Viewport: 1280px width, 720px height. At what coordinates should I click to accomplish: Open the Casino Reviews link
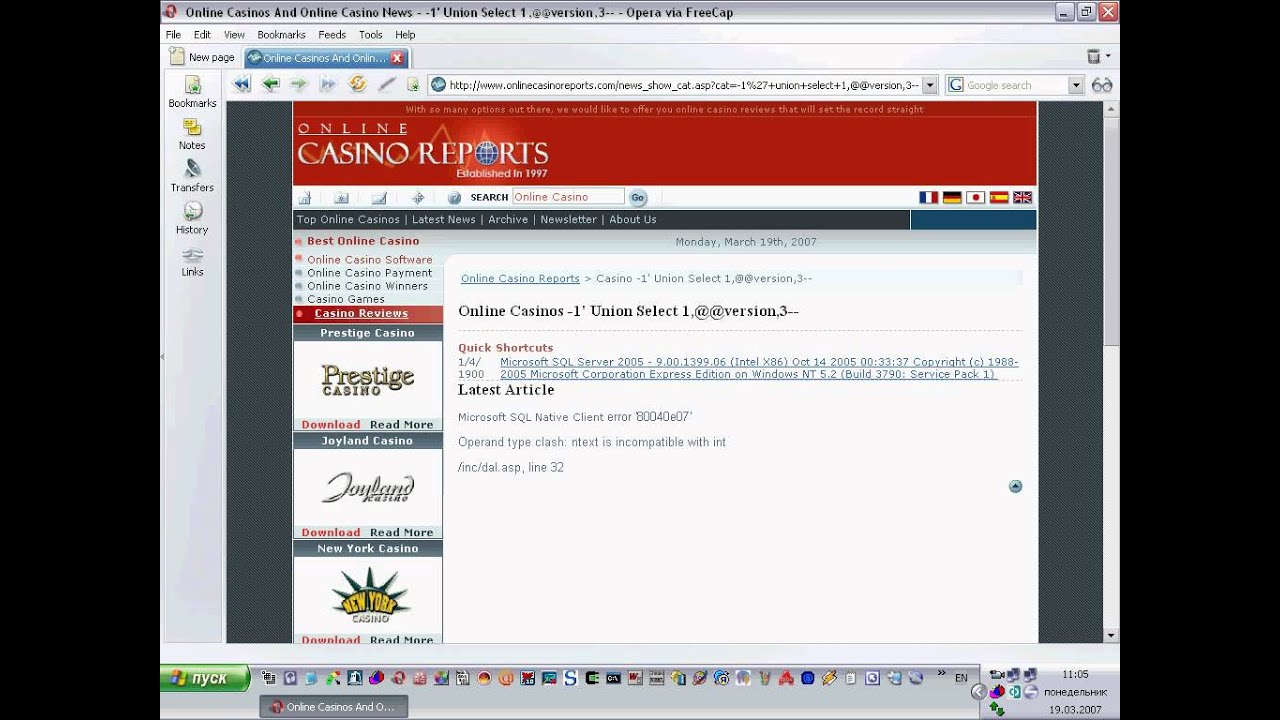click(x=361, y=313)
